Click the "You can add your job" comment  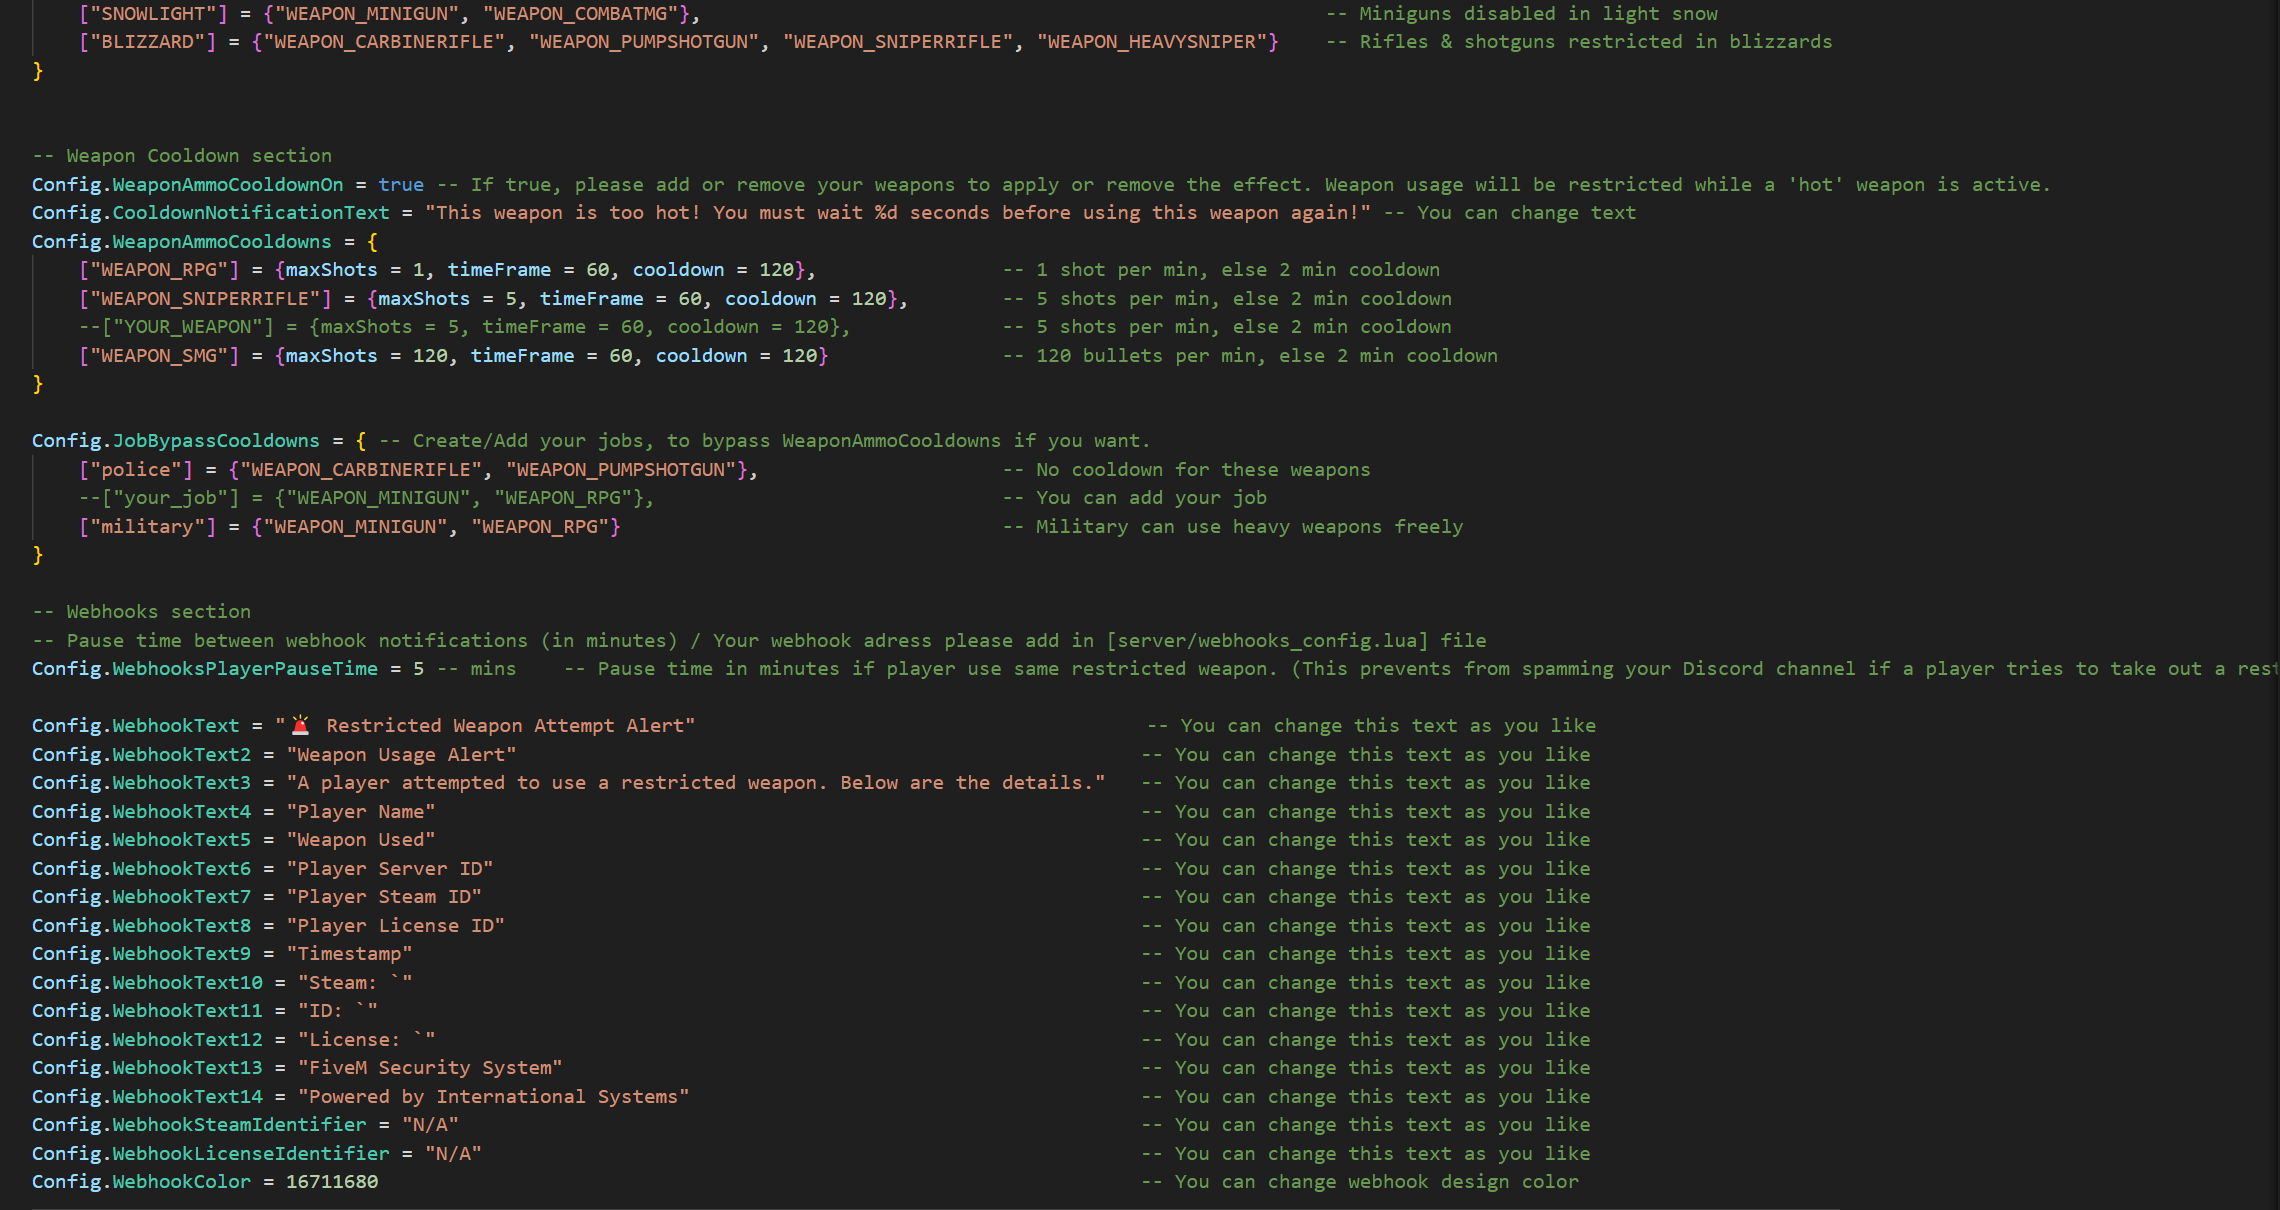pyautogui.click(x=1134, y=498)
